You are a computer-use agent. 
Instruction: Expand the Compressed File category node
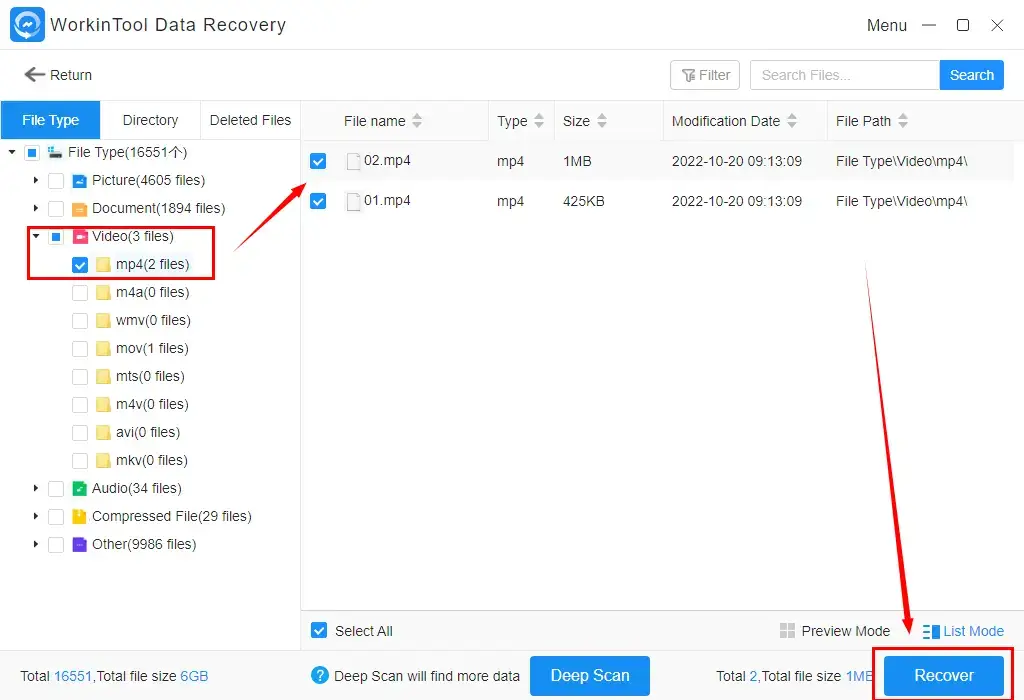coord(35,516)
